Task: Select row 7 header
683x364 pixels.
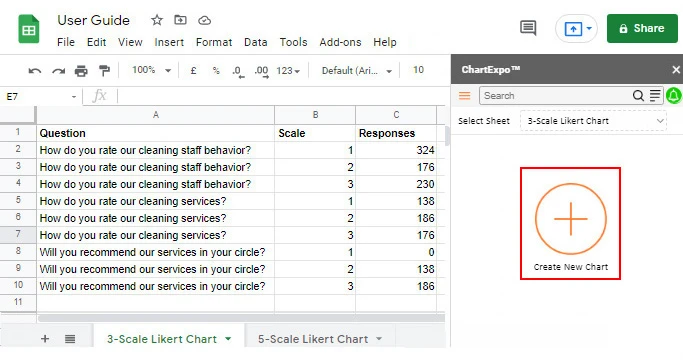Action: (18, 235)
